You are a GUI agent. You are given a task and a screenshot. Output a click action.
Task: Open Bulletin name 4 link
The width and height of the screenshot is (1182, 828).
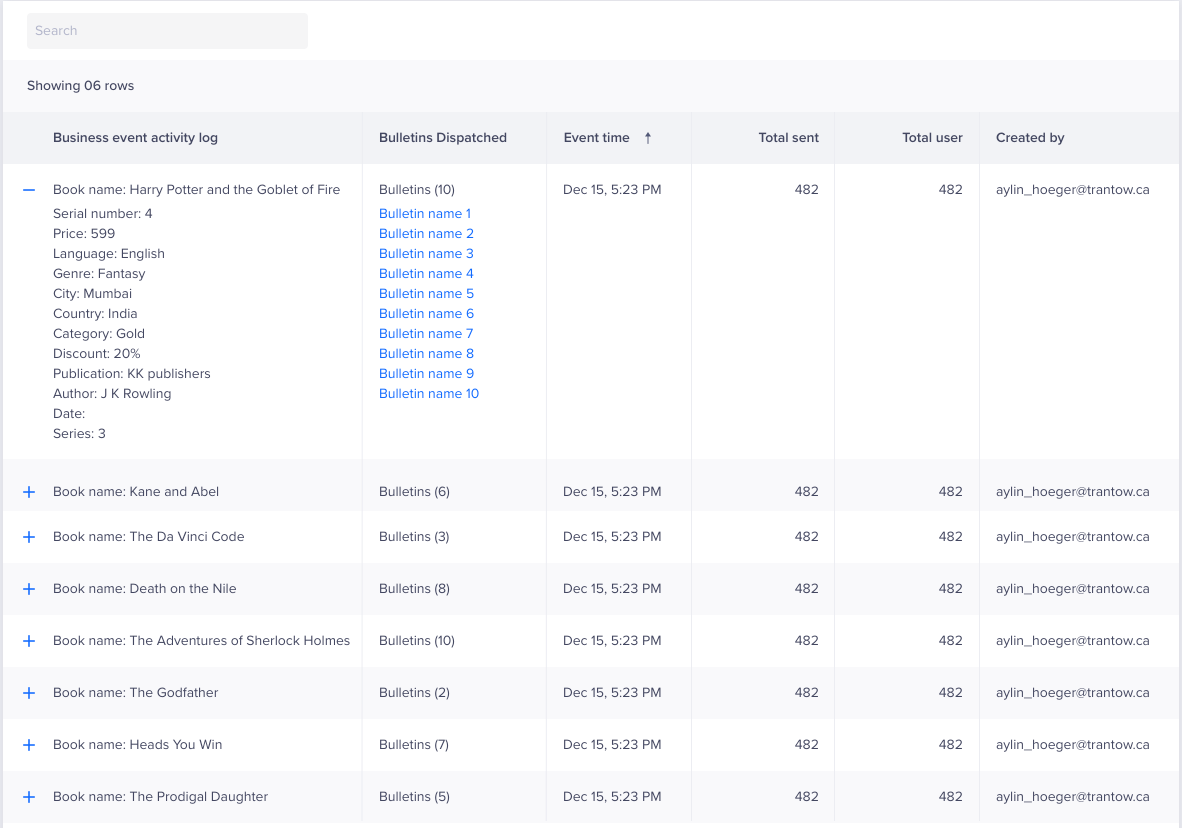pyautogui.click(x=426, y=274)
